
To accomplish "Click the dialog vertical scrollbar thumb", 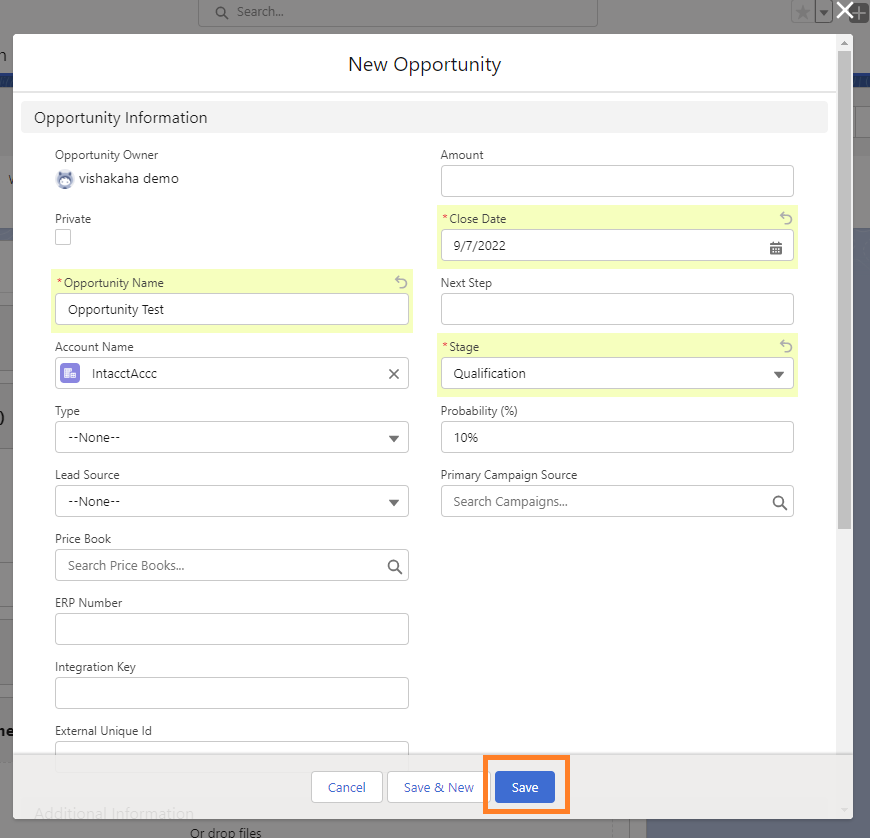I will [844, 290].
